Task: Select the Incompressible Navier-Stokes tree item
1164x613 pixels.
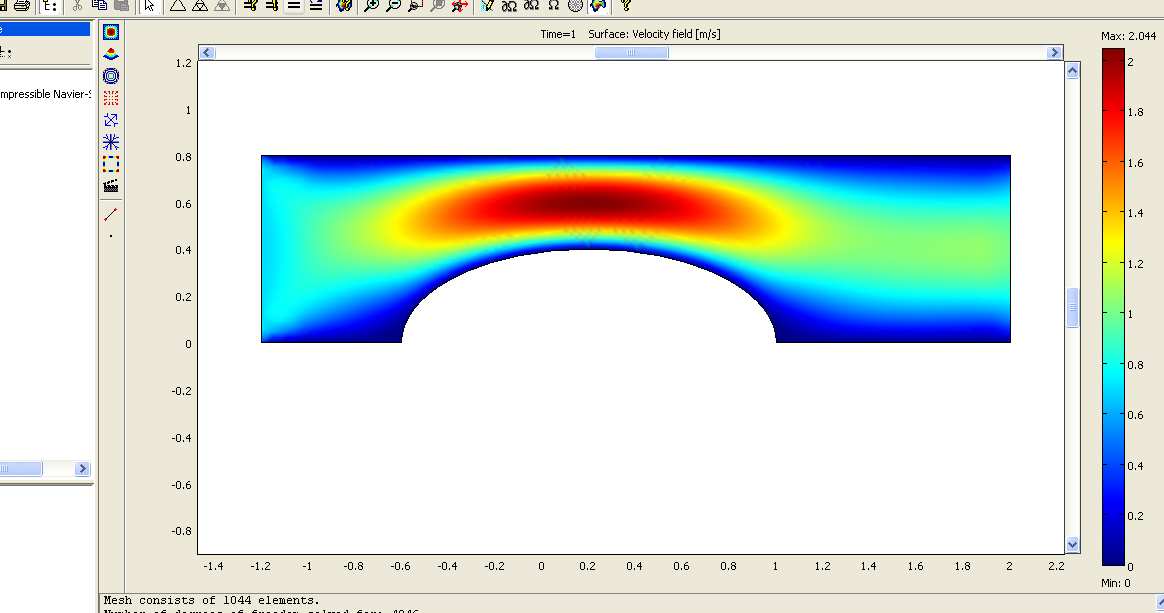Action: 45,94
